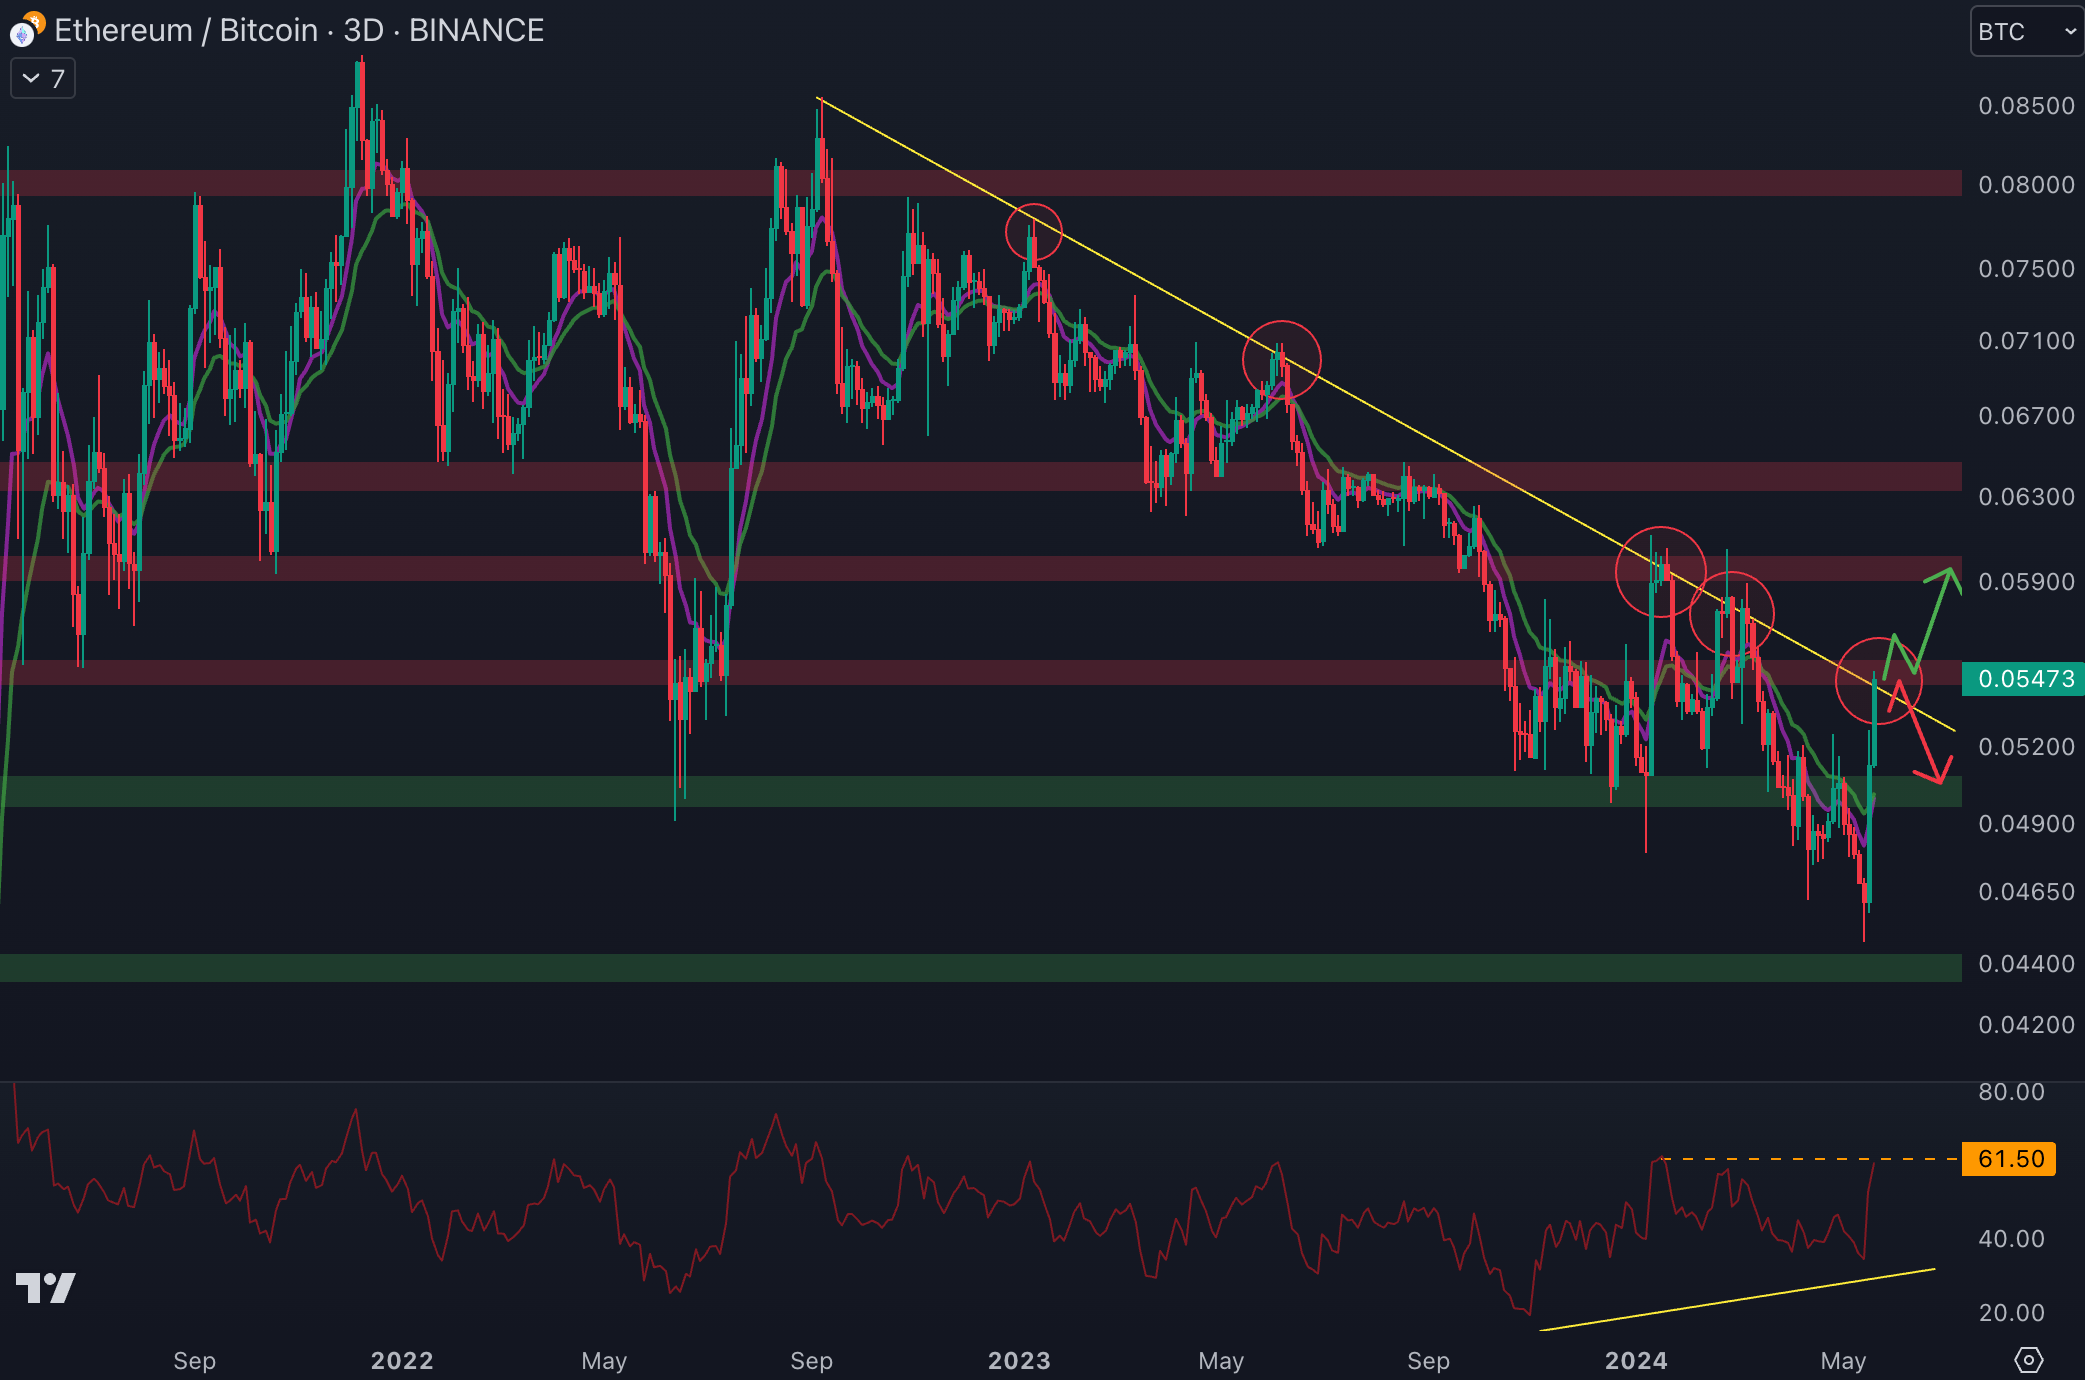Viewport: 2085px width, 1380px height.
Task: Click the 3D interval label in title
Action: coord(363,31)
